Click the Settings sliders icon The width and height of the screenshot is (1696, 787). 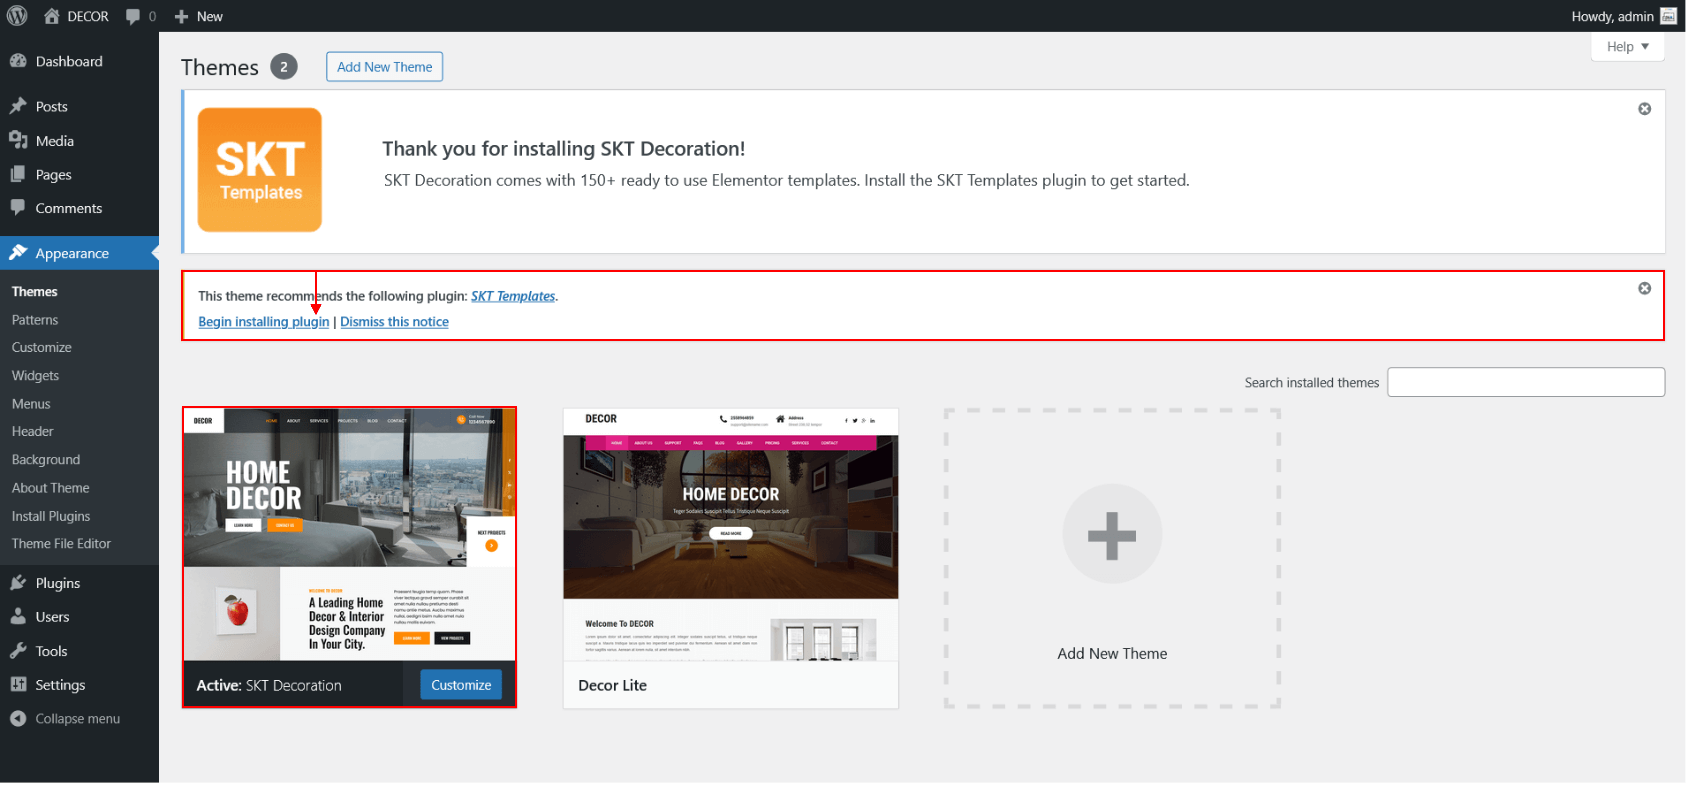pyautogui.click(x=18, y=685)
